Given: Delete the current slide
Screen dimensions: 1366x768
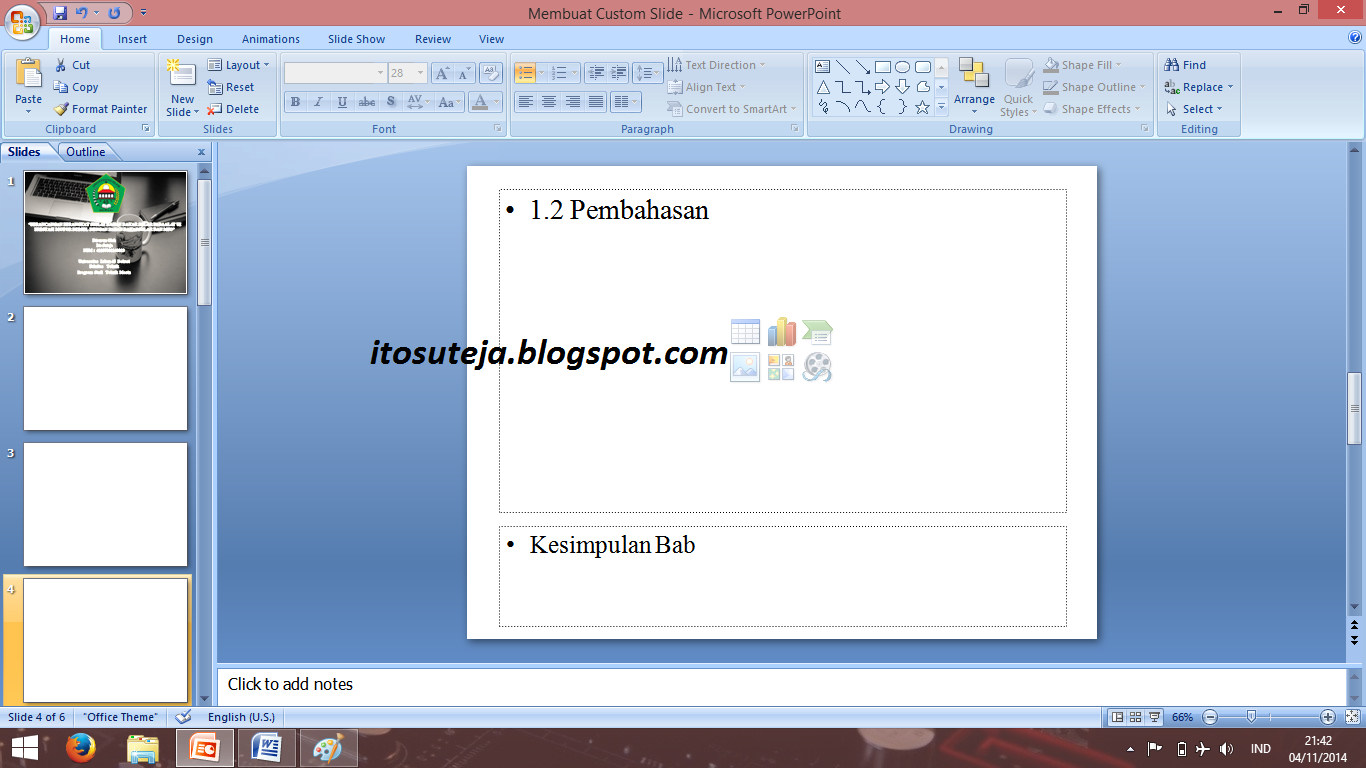Looking at the screenshot, I should tap(234, 109).
